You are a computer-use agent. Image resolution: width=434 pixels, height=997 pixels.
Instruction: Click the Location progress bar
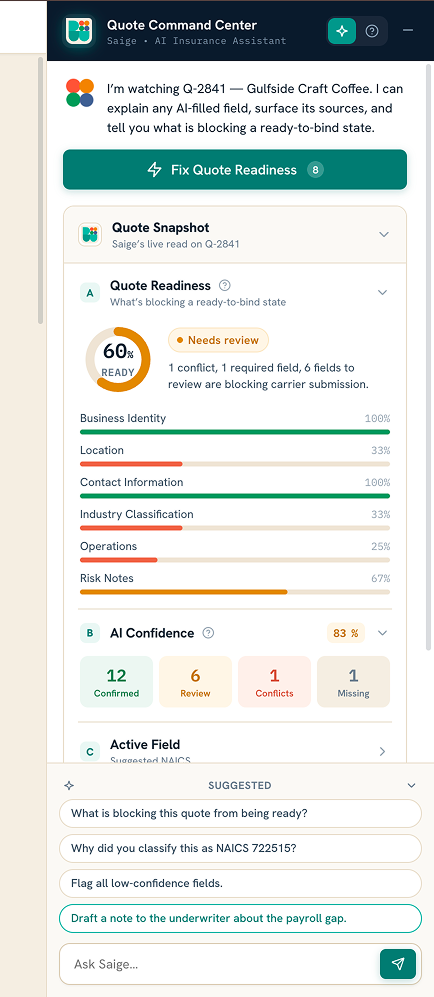(x=235, y=464)
